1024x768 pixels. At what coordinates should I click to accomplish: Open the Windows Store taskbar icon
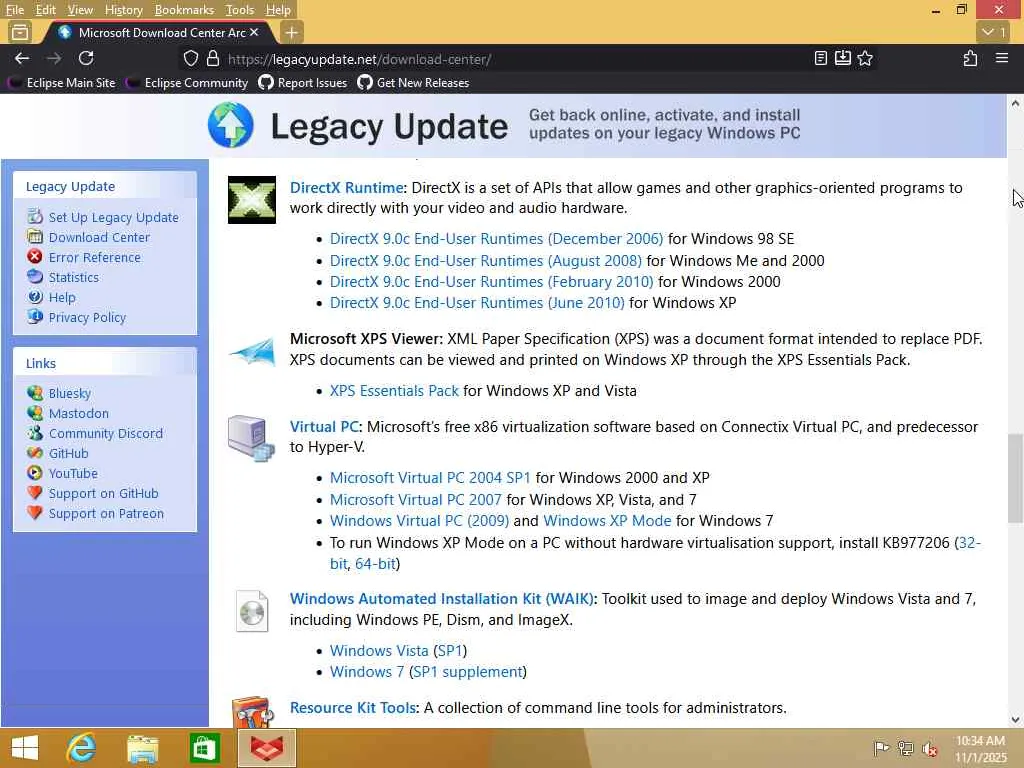click(x=204, y=748)
